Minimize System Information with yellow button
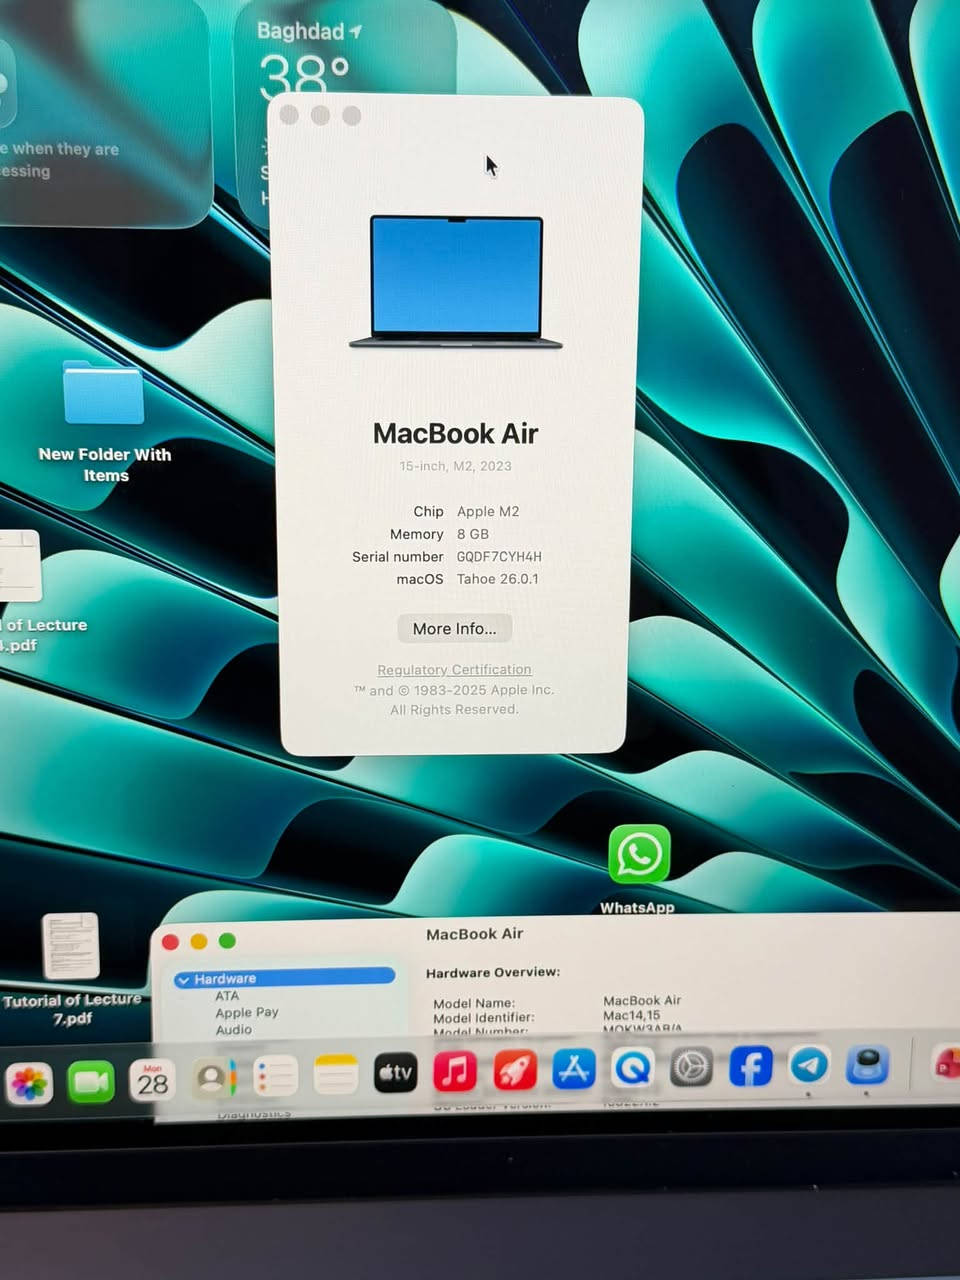960x1280 pixels. pyautogui.click(x=199, y=941)
